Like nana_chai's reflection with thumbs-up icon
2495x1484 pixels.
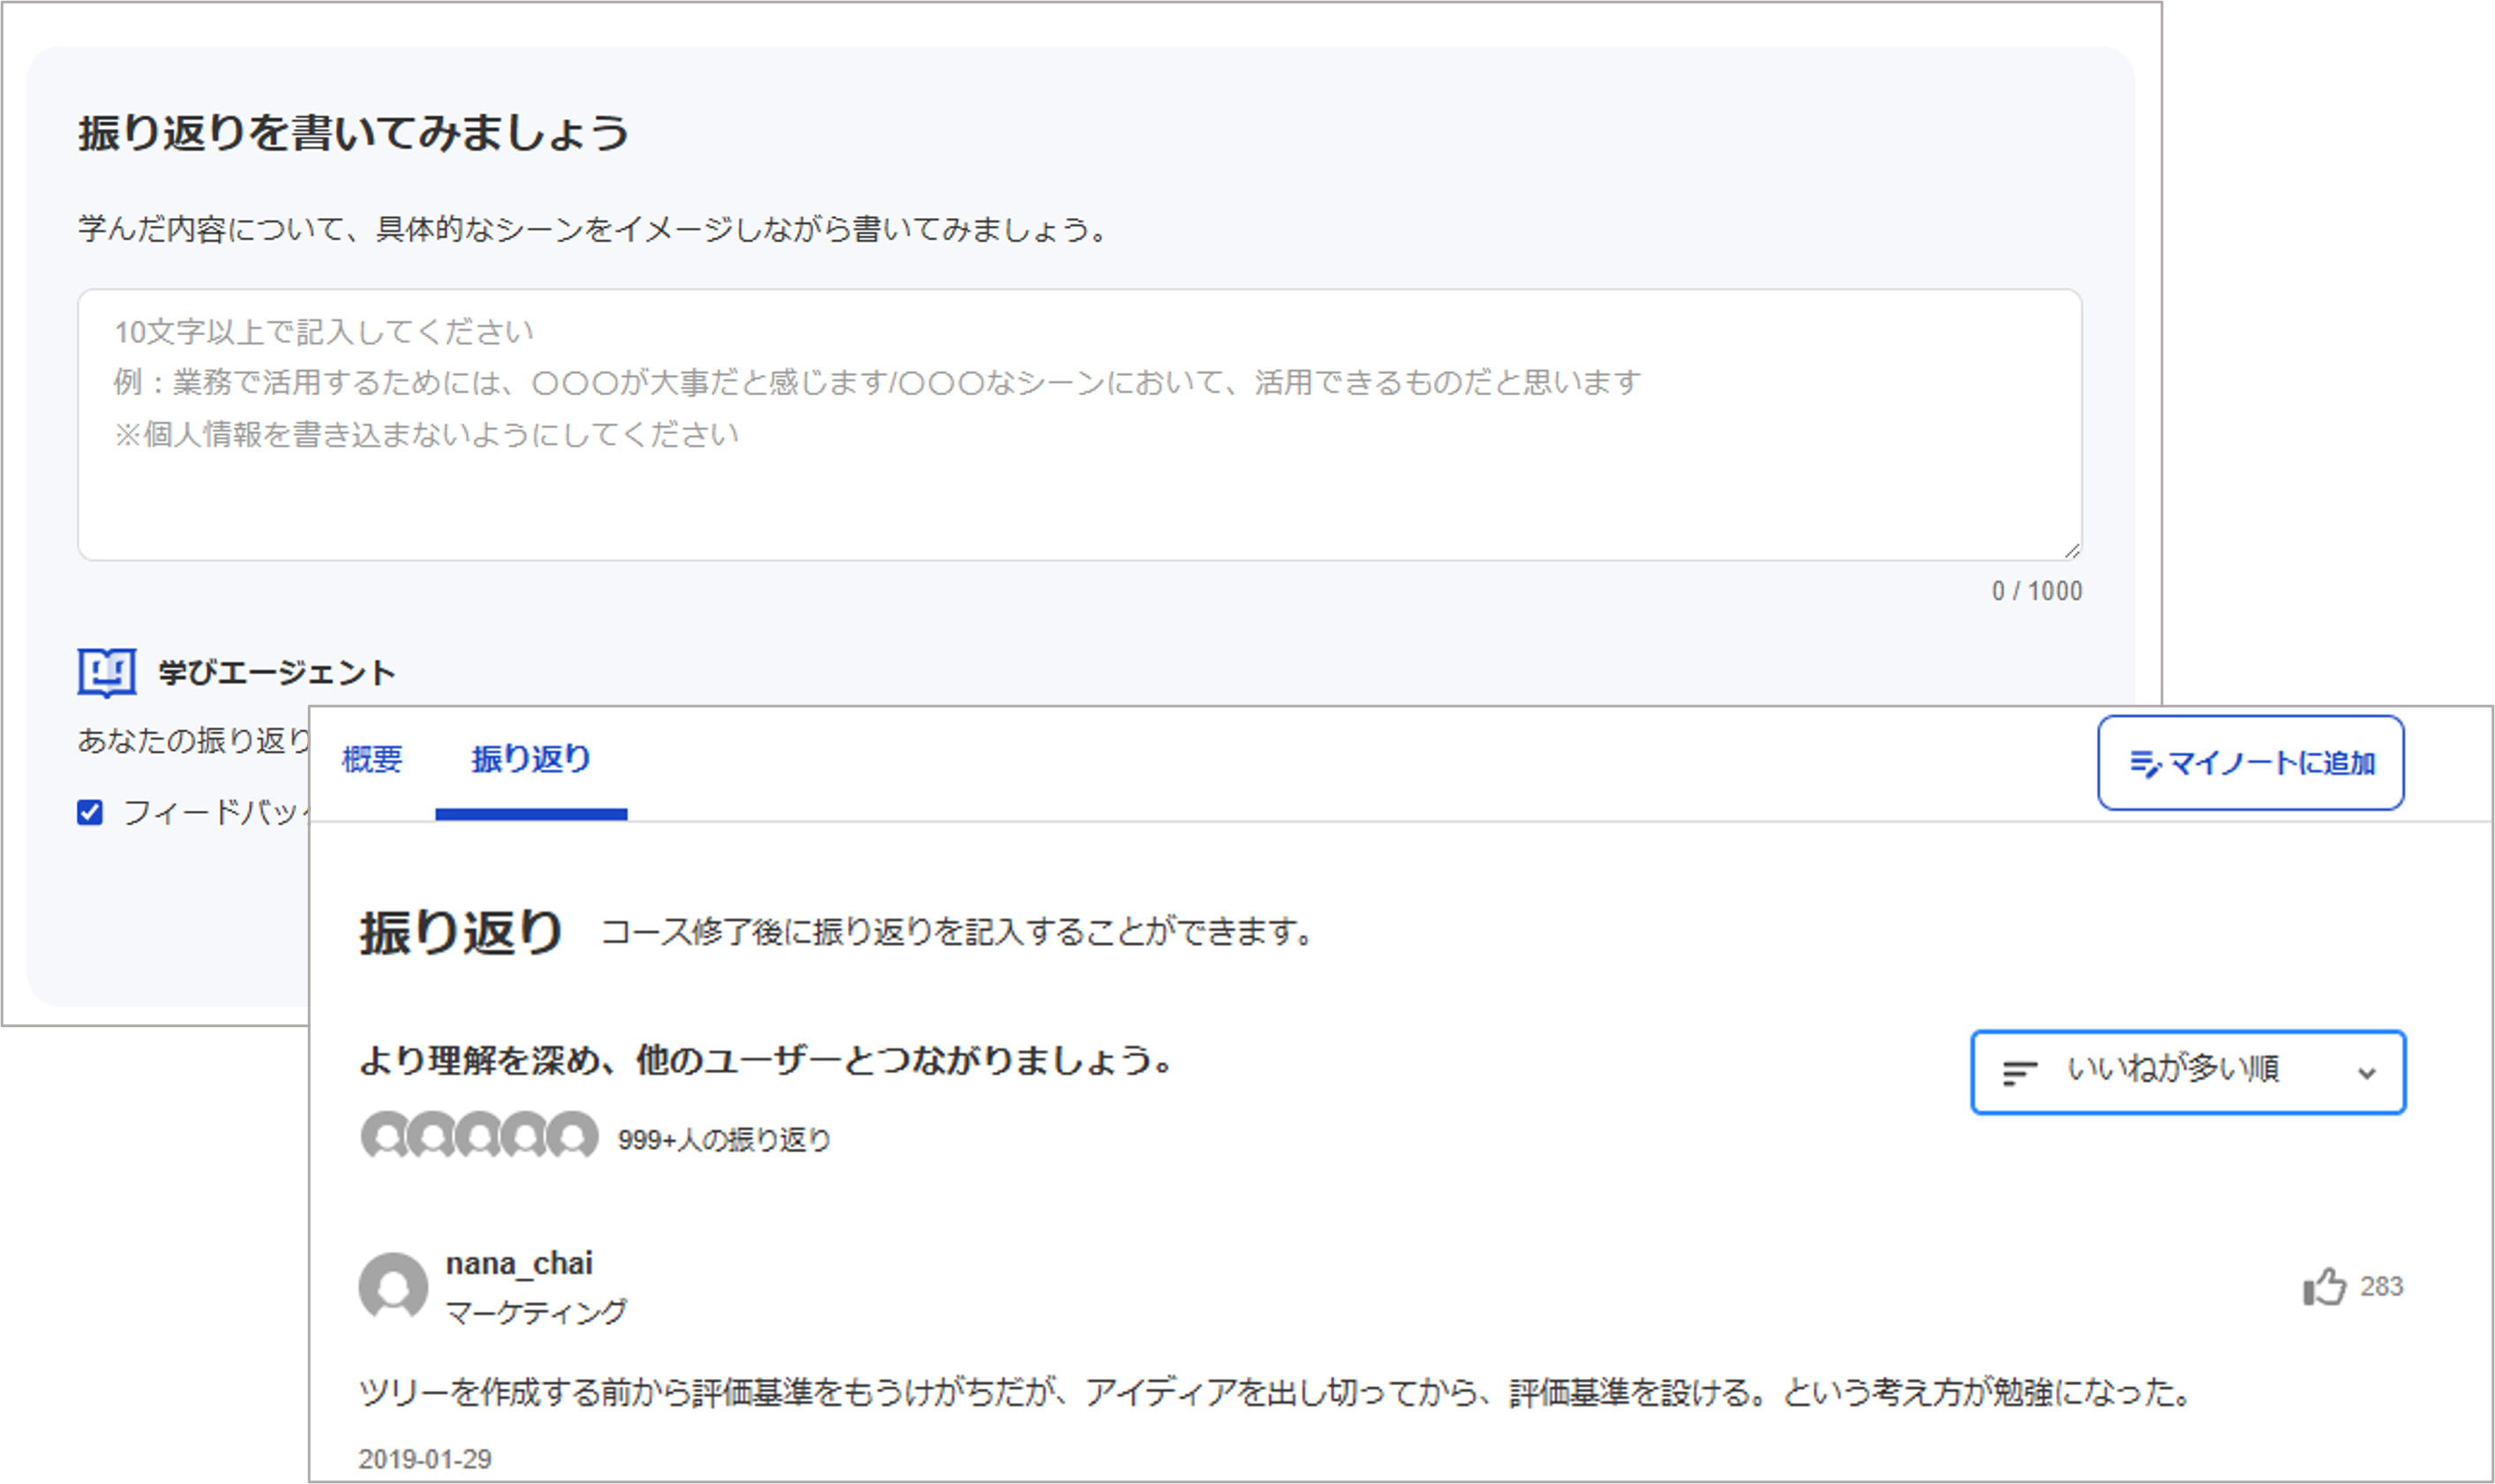pyautogui.click(x=2324, y=1286)
